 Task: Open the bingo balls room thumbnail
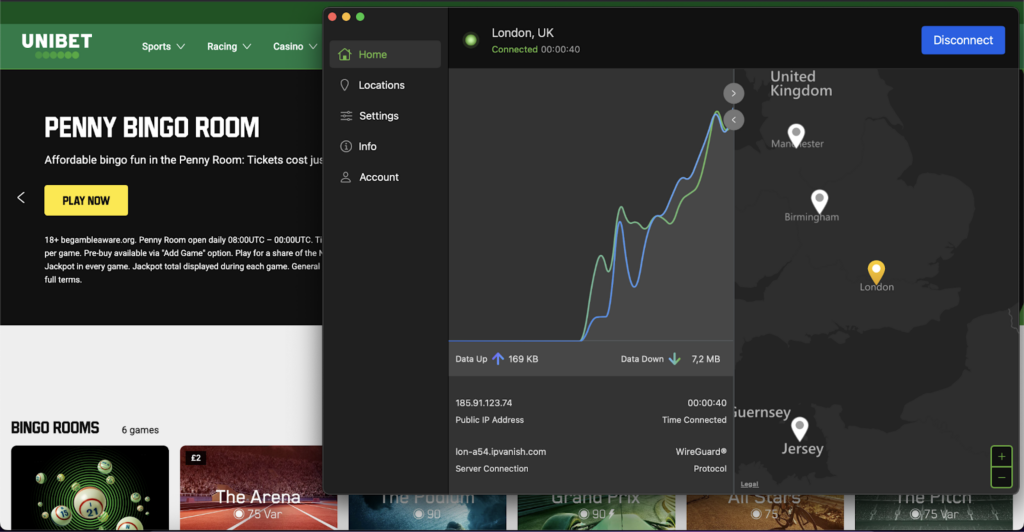pos(90,487)
